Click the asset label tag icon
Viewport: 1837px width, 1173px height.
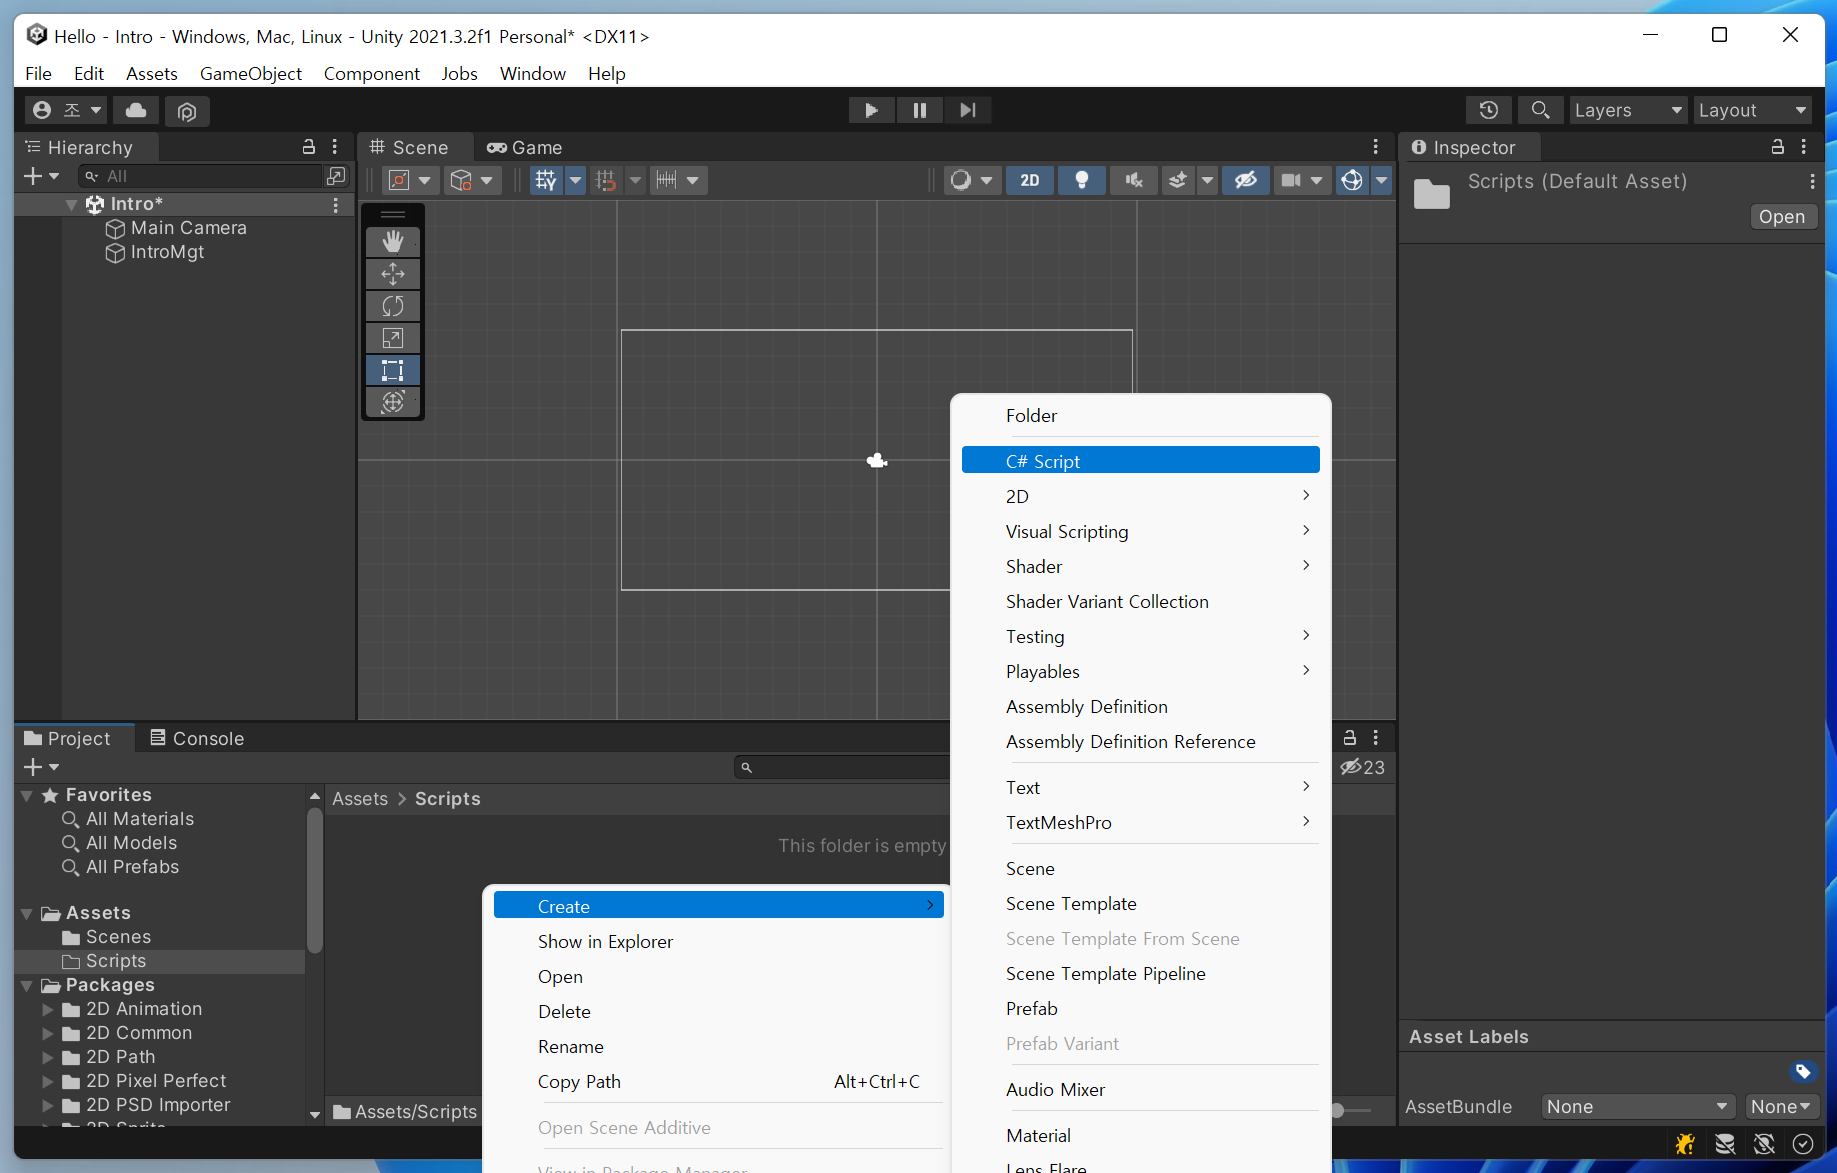coord(1802,1072)
